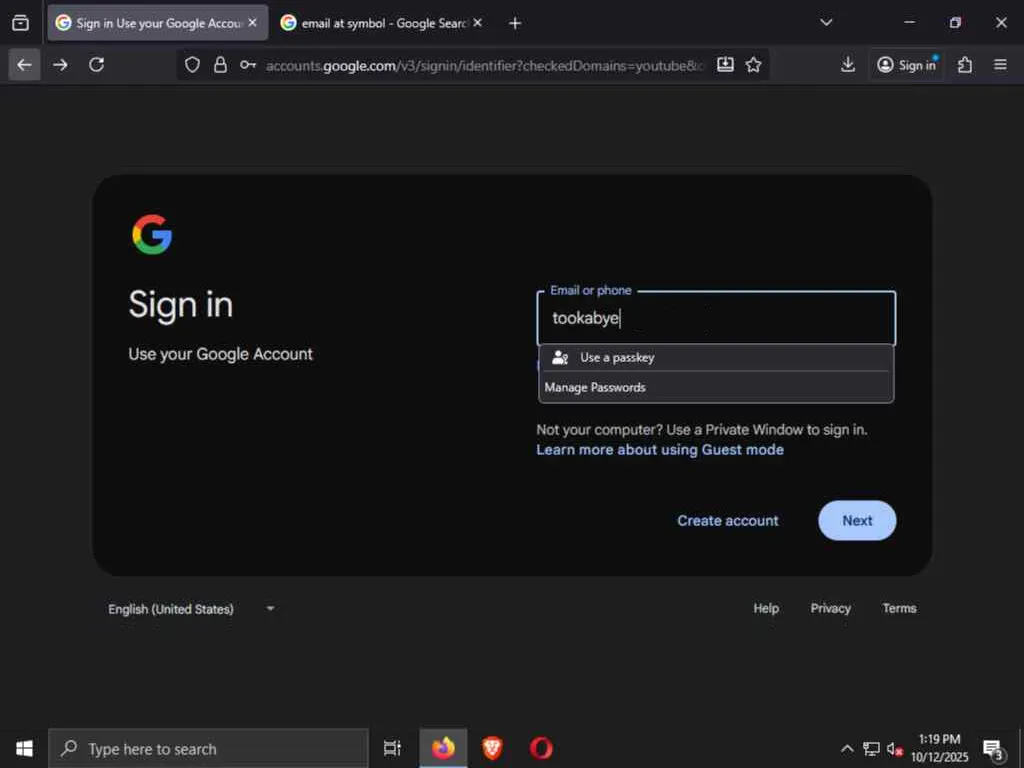Open the Firefox hamburger application menu

click(x=1000, y=65)
